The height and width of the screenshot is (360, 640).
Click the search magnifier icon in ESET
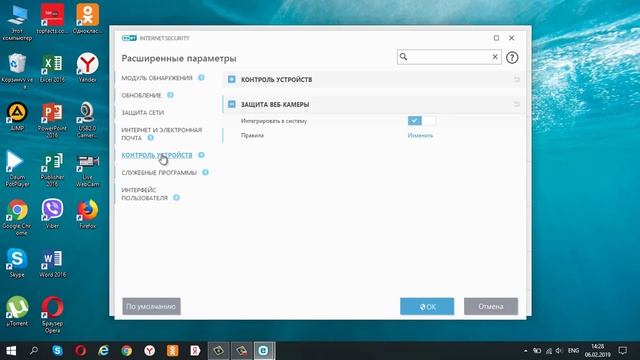[x=403, y=56]
